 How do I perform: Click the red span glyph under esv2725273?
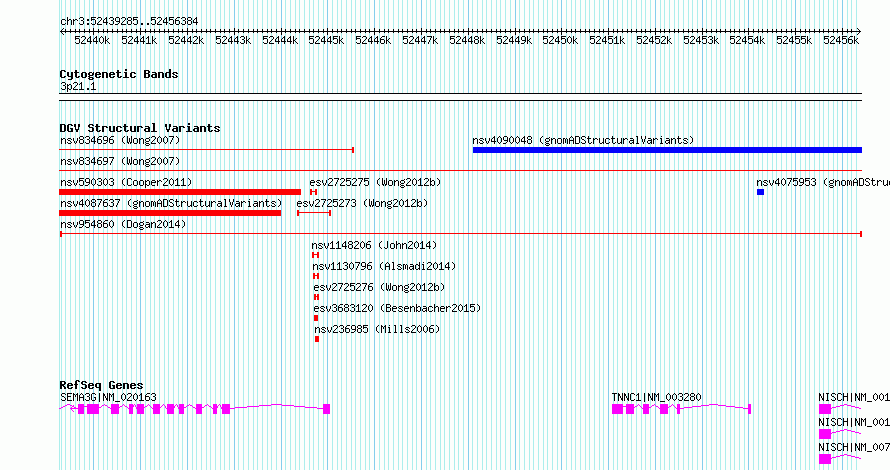coord(314,213)
